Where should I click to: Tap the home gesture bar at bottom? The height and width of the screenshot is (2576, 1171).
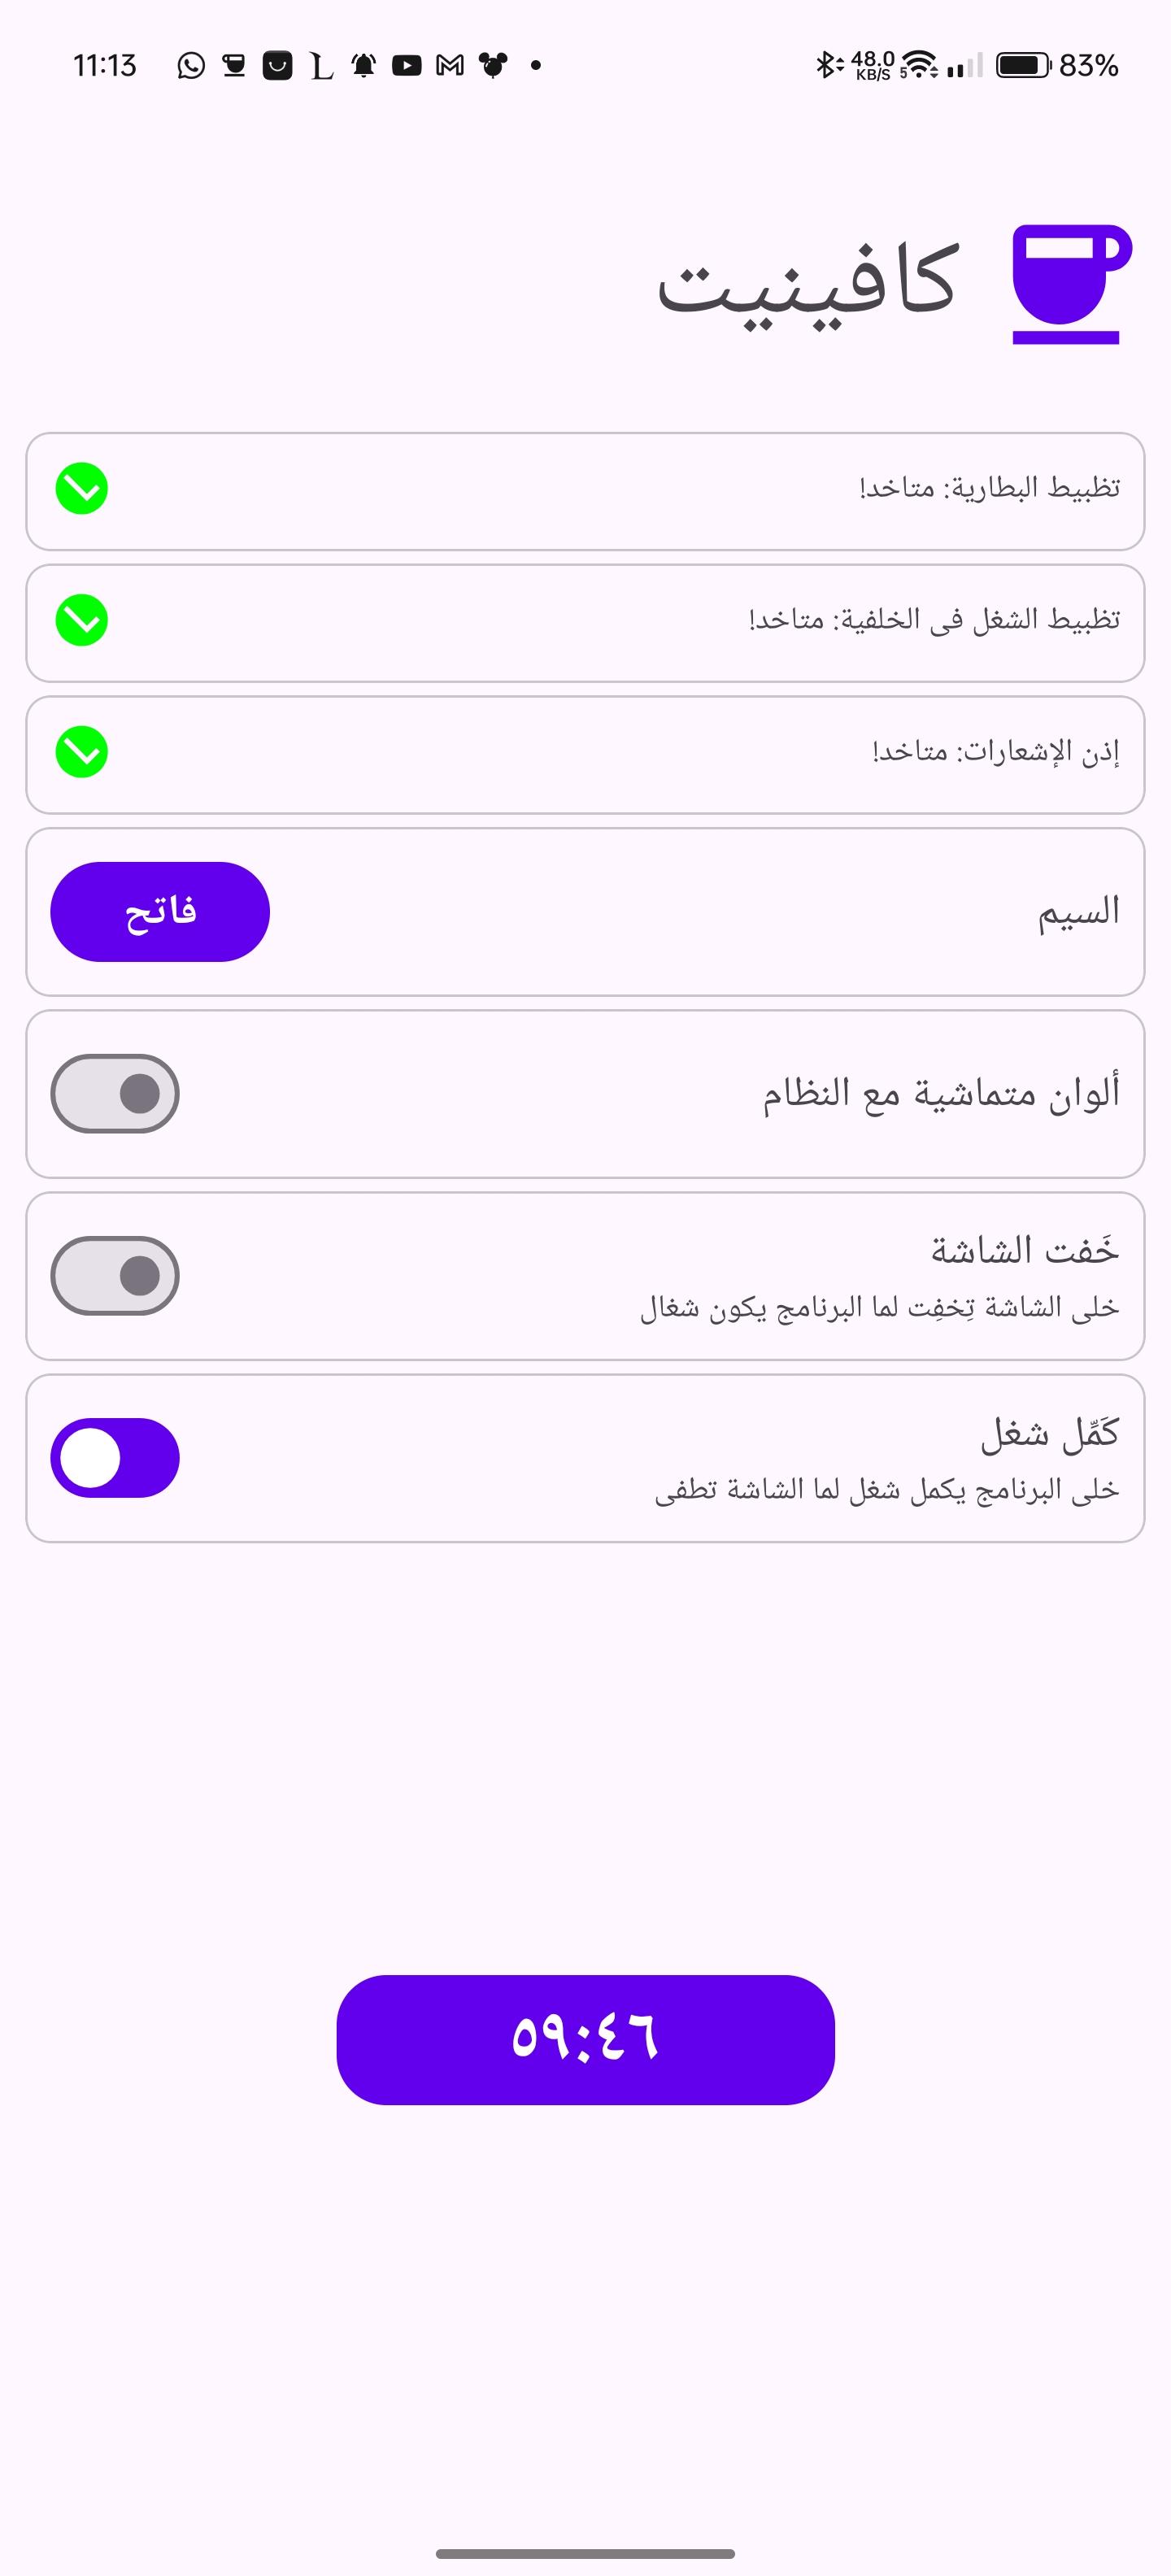tap(585, 2553)
